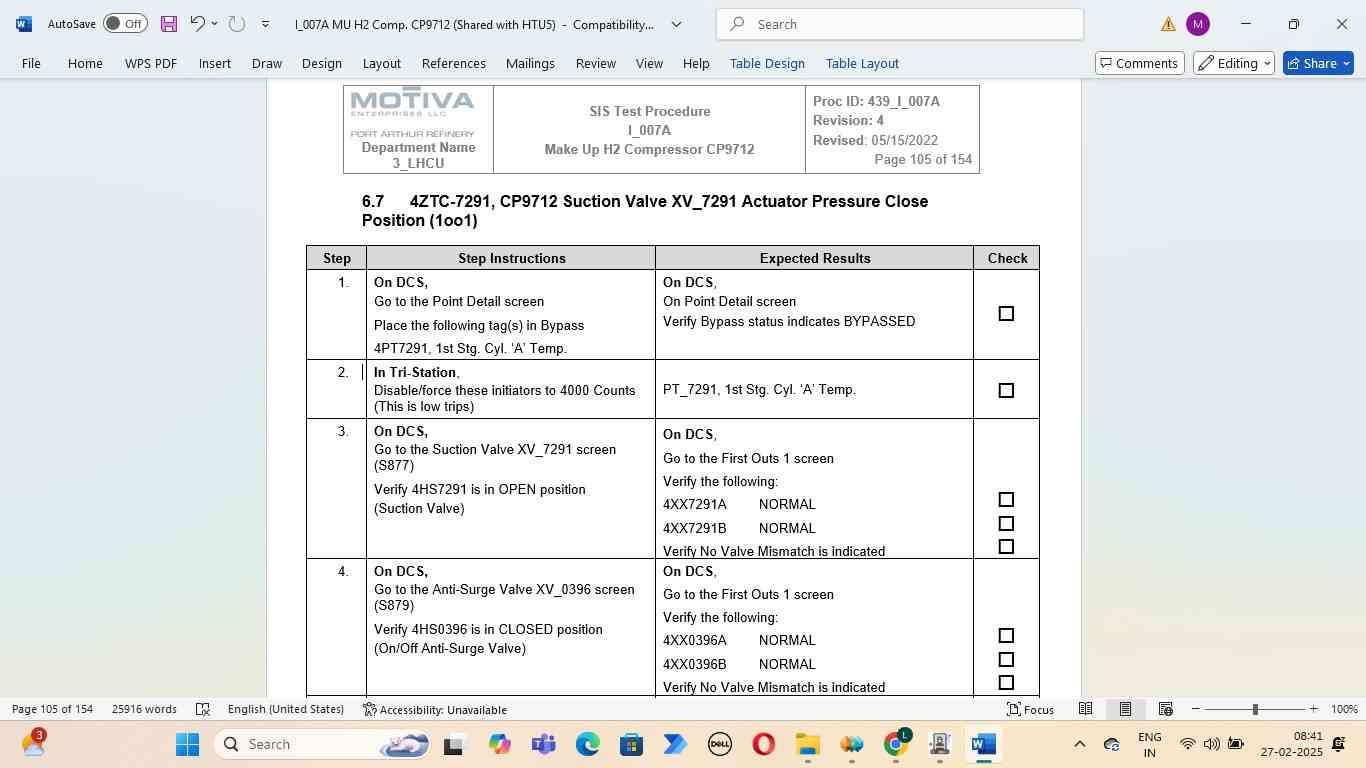1366x768 pixels.
Task: Open the References tab
Action: [x=453, y=63]
